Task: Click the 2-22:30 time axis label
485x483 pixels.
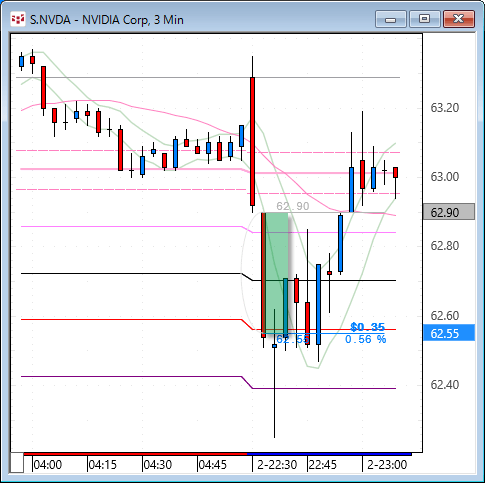Action: 277,465
